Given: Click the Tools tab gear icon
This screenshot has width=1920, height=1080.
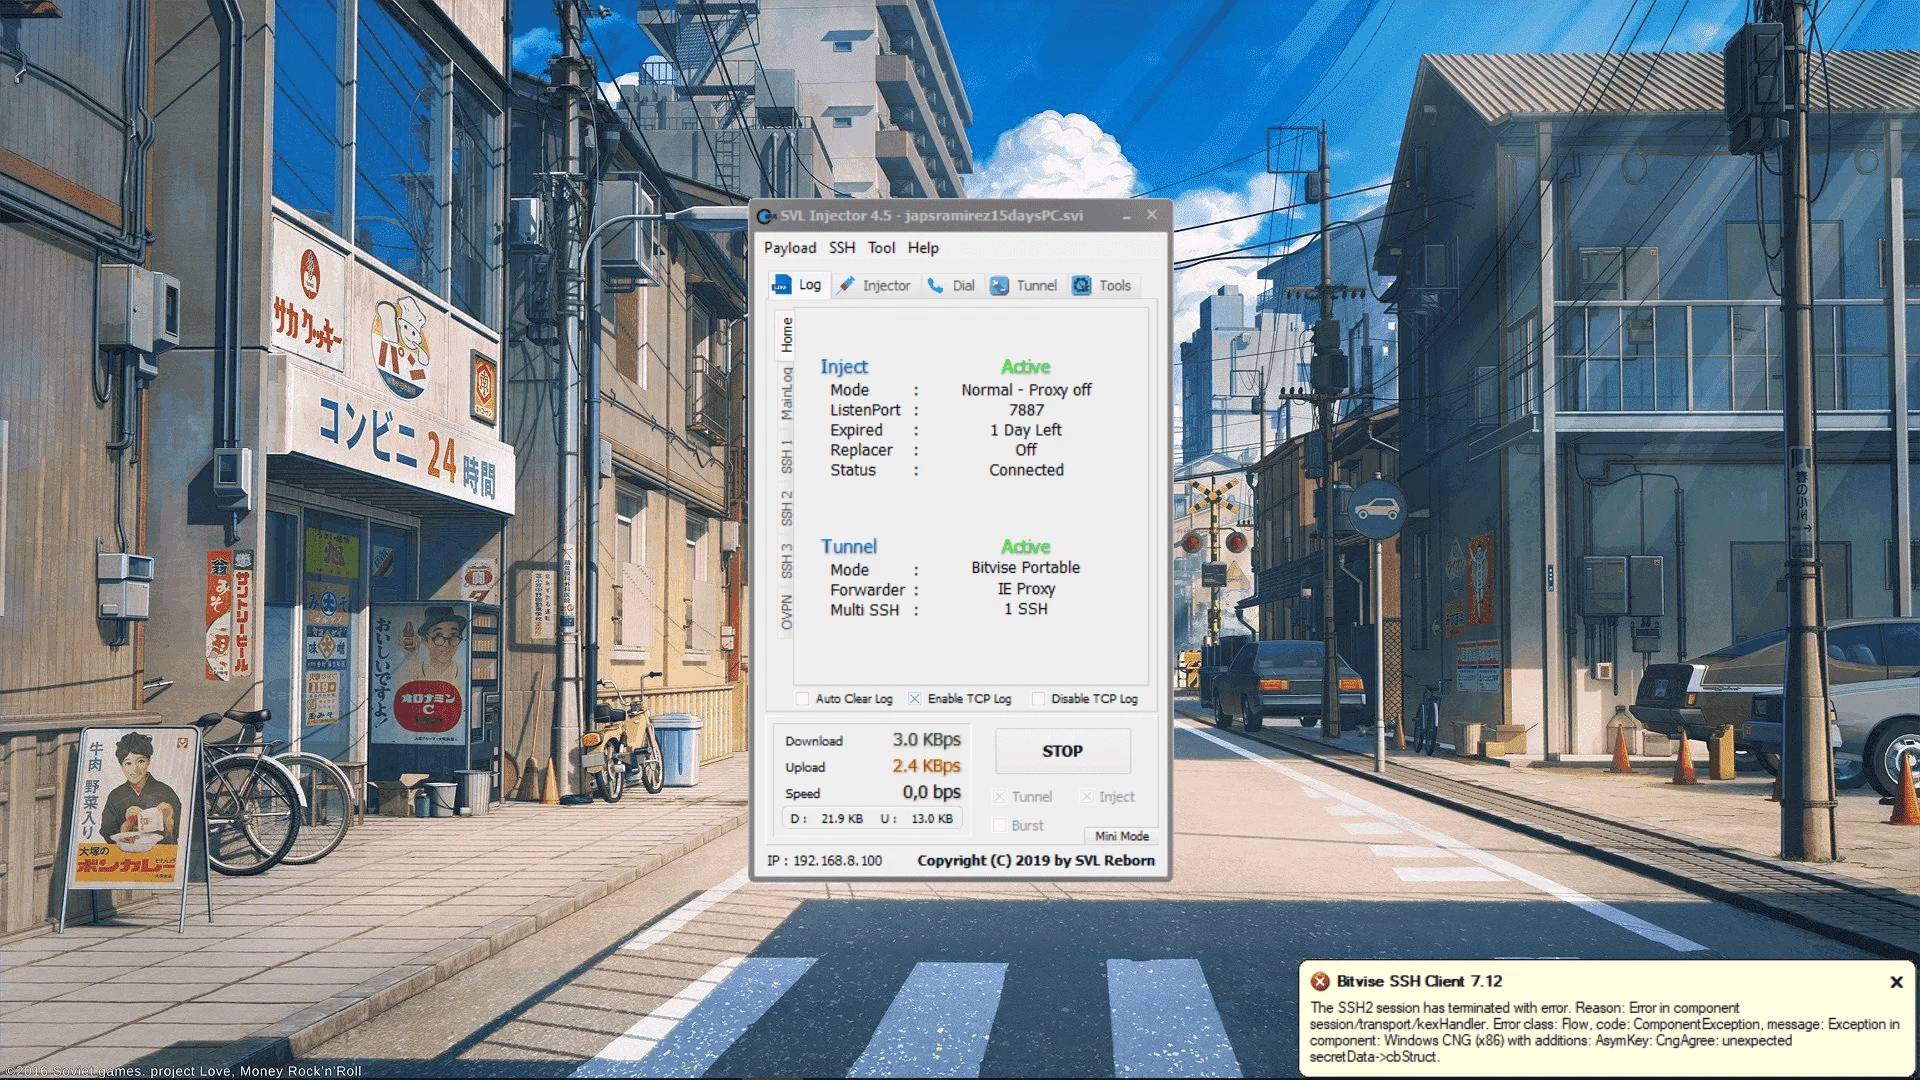Looking at the screenshot, I should pos(1082,286).
